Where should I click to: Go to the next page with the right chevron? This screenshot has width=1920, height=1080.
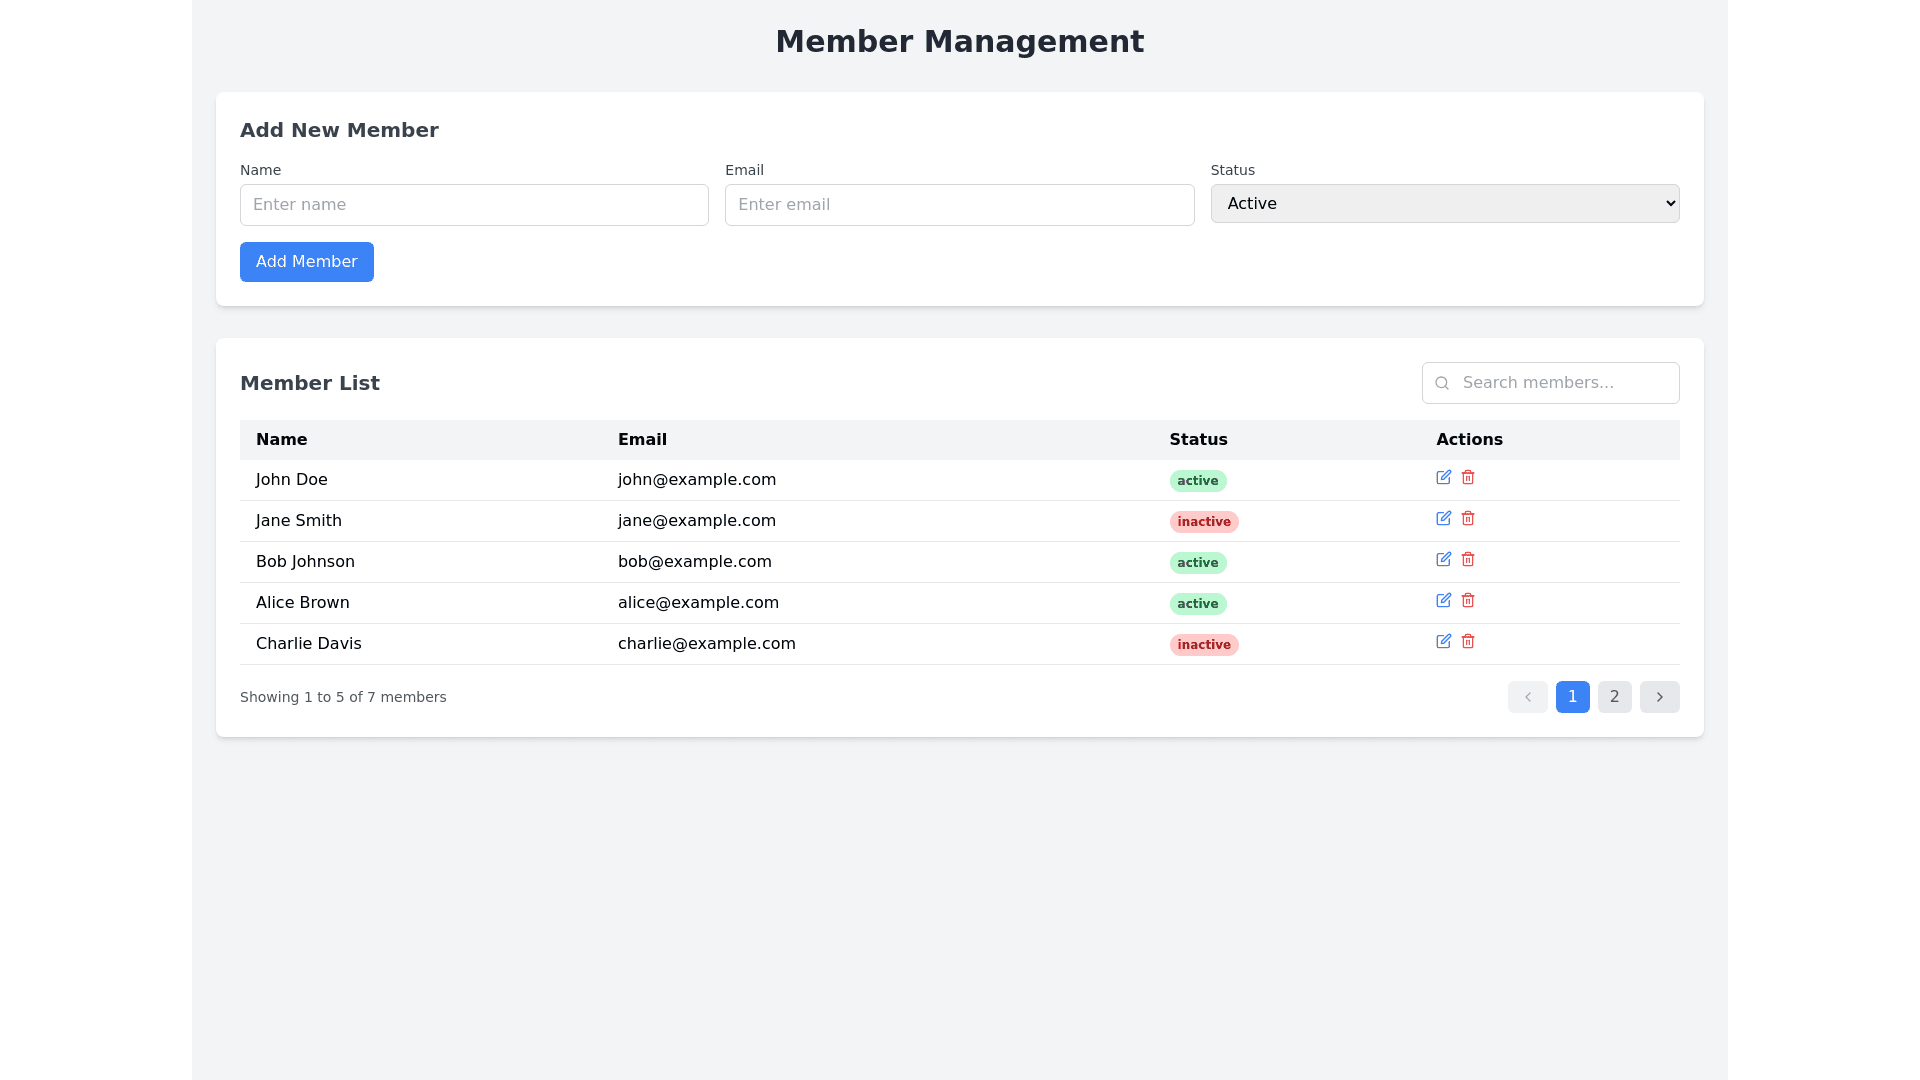pos(1659,697)
